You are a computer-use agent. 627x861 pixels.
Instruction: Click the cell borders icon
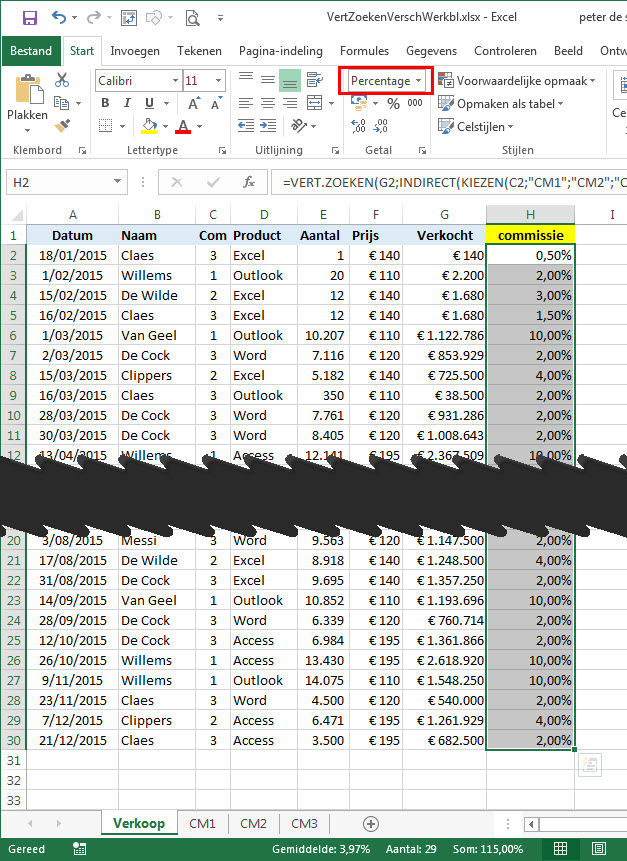point(105,126)
